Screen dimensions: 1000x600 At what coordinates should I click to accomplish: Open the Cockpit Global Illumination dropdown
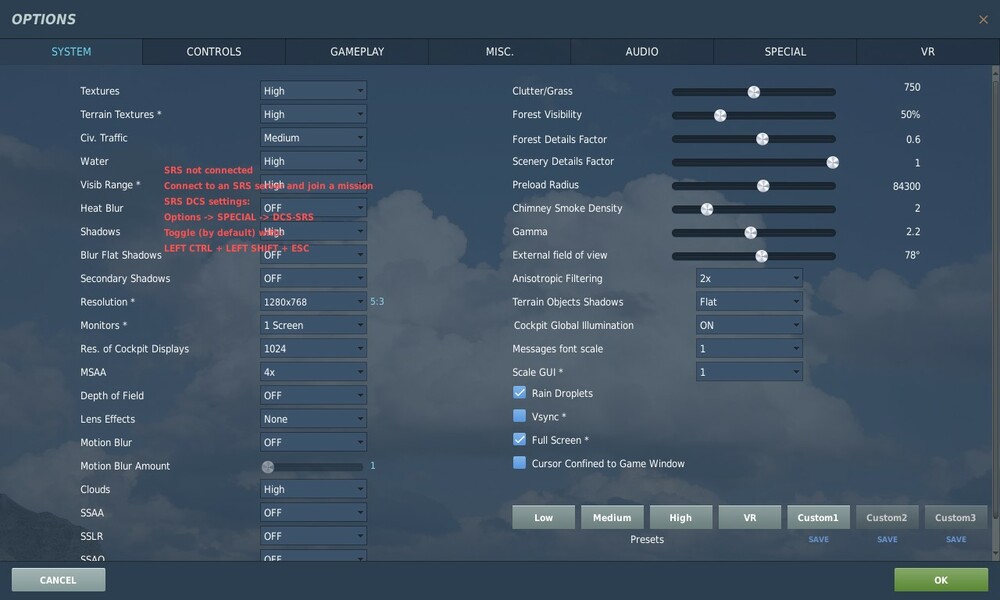tap(749, 325)
